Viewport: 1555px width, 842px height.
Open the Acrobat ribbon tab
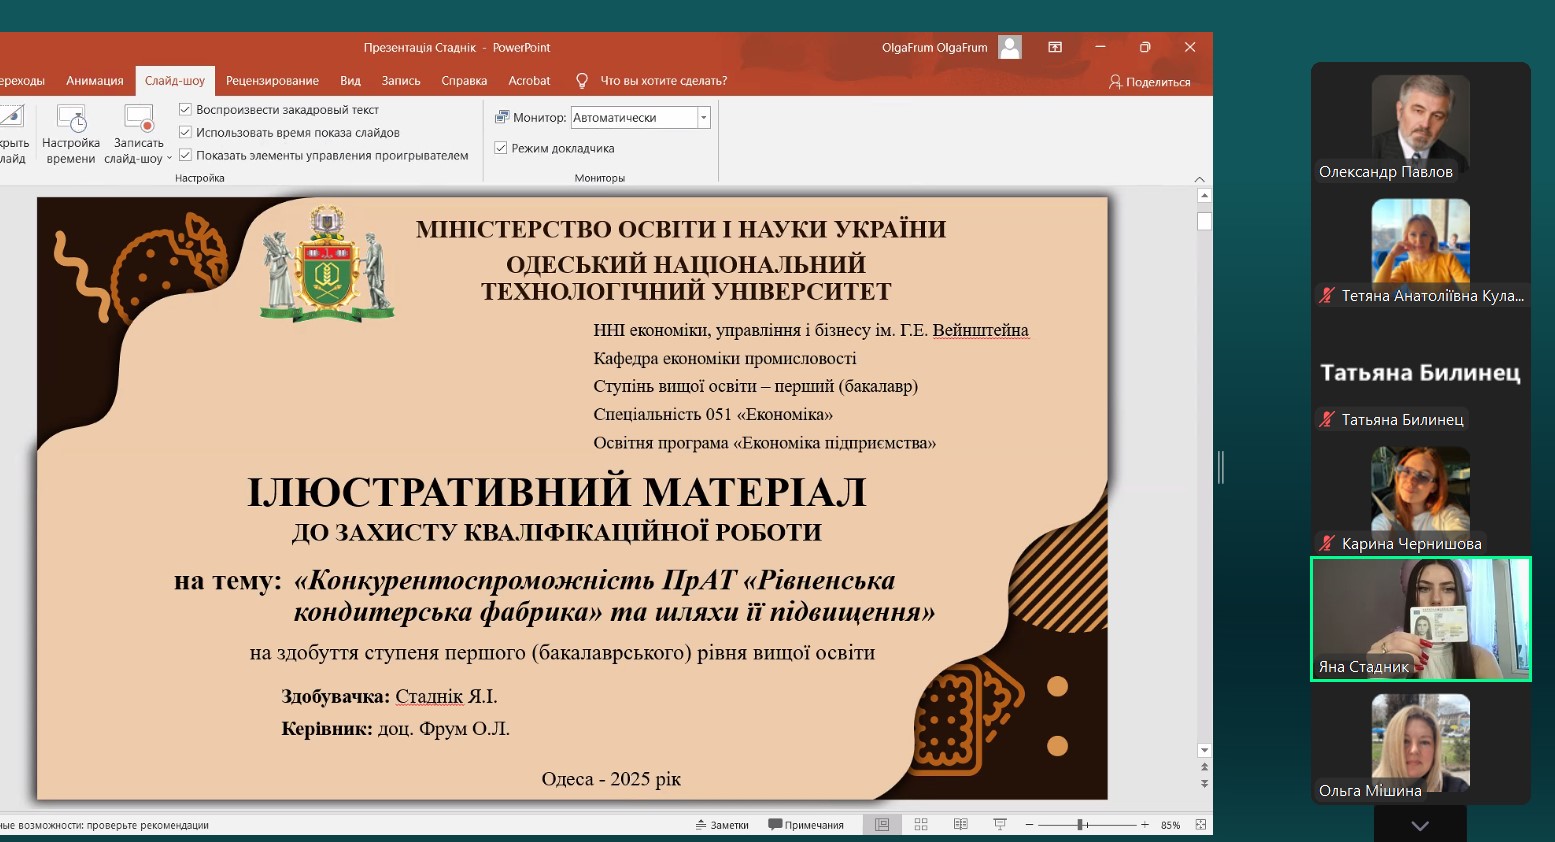coord(529,81)
